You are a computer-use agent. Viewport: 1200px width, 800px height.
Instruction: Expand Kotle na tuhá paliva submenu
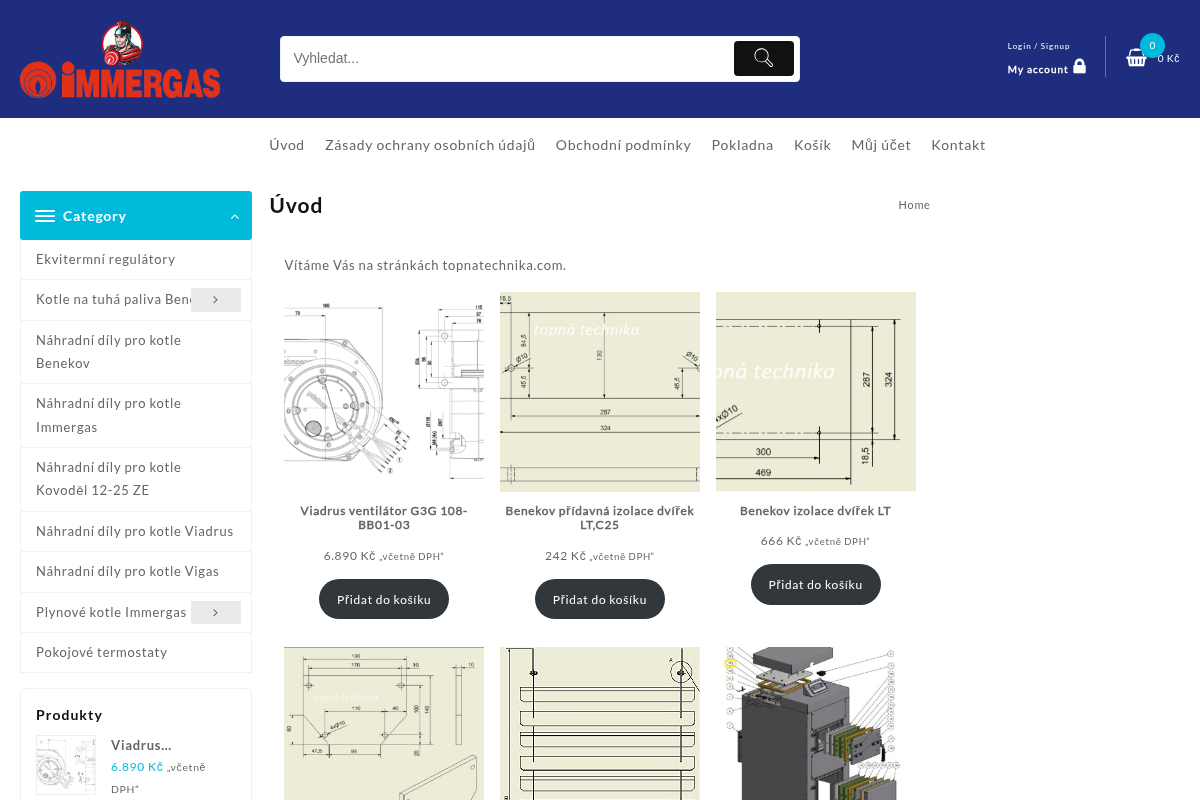pos(216,300)
